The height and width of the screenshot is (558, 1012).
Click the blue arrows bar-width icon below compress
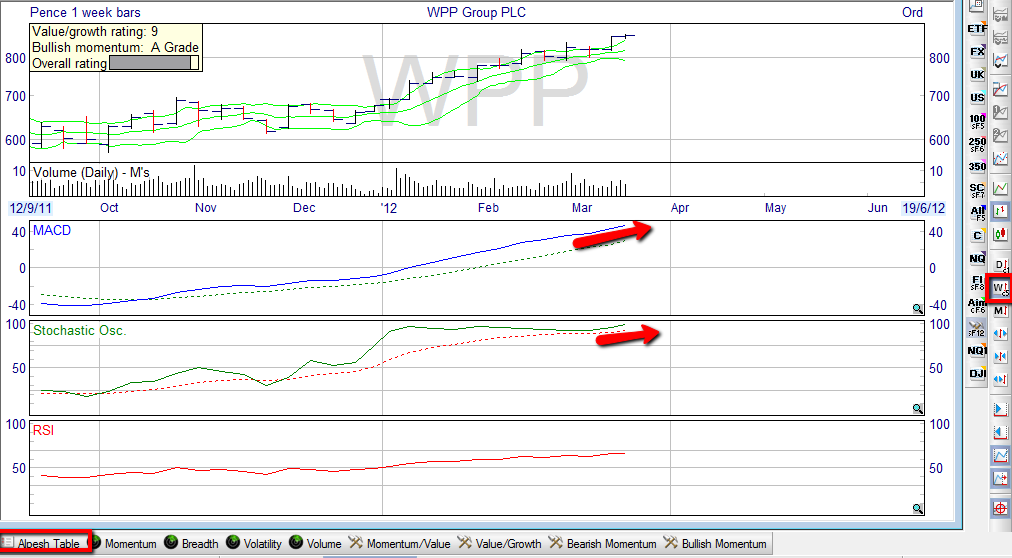pos(1000,379)
